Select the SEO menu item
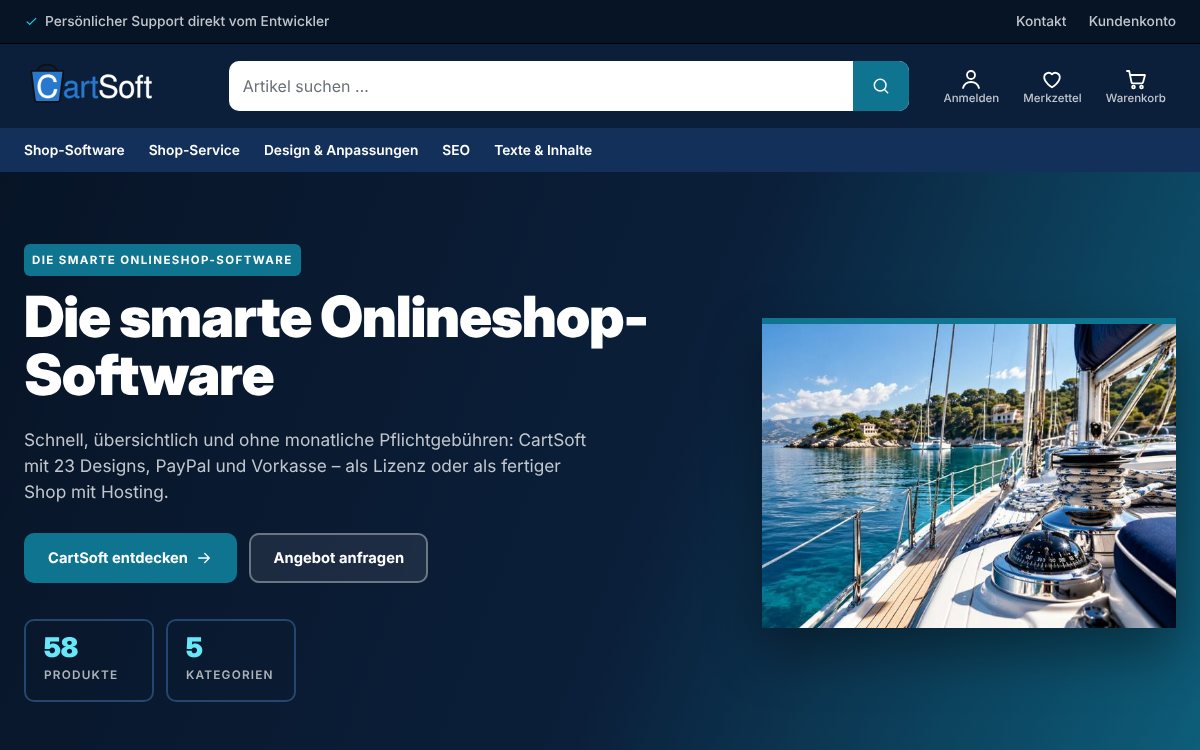1200x750 pixels. tap(456, 150)
